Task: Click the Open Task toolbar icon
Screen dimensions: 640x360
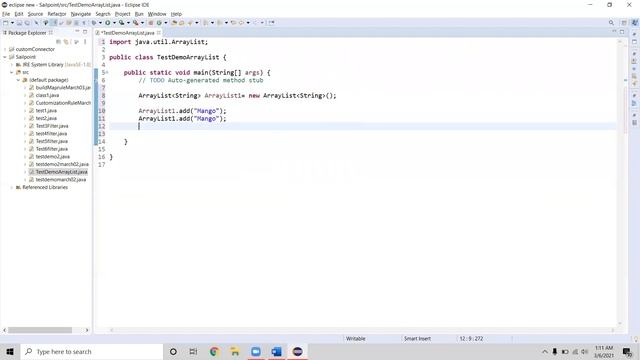Action: [182, 23]
